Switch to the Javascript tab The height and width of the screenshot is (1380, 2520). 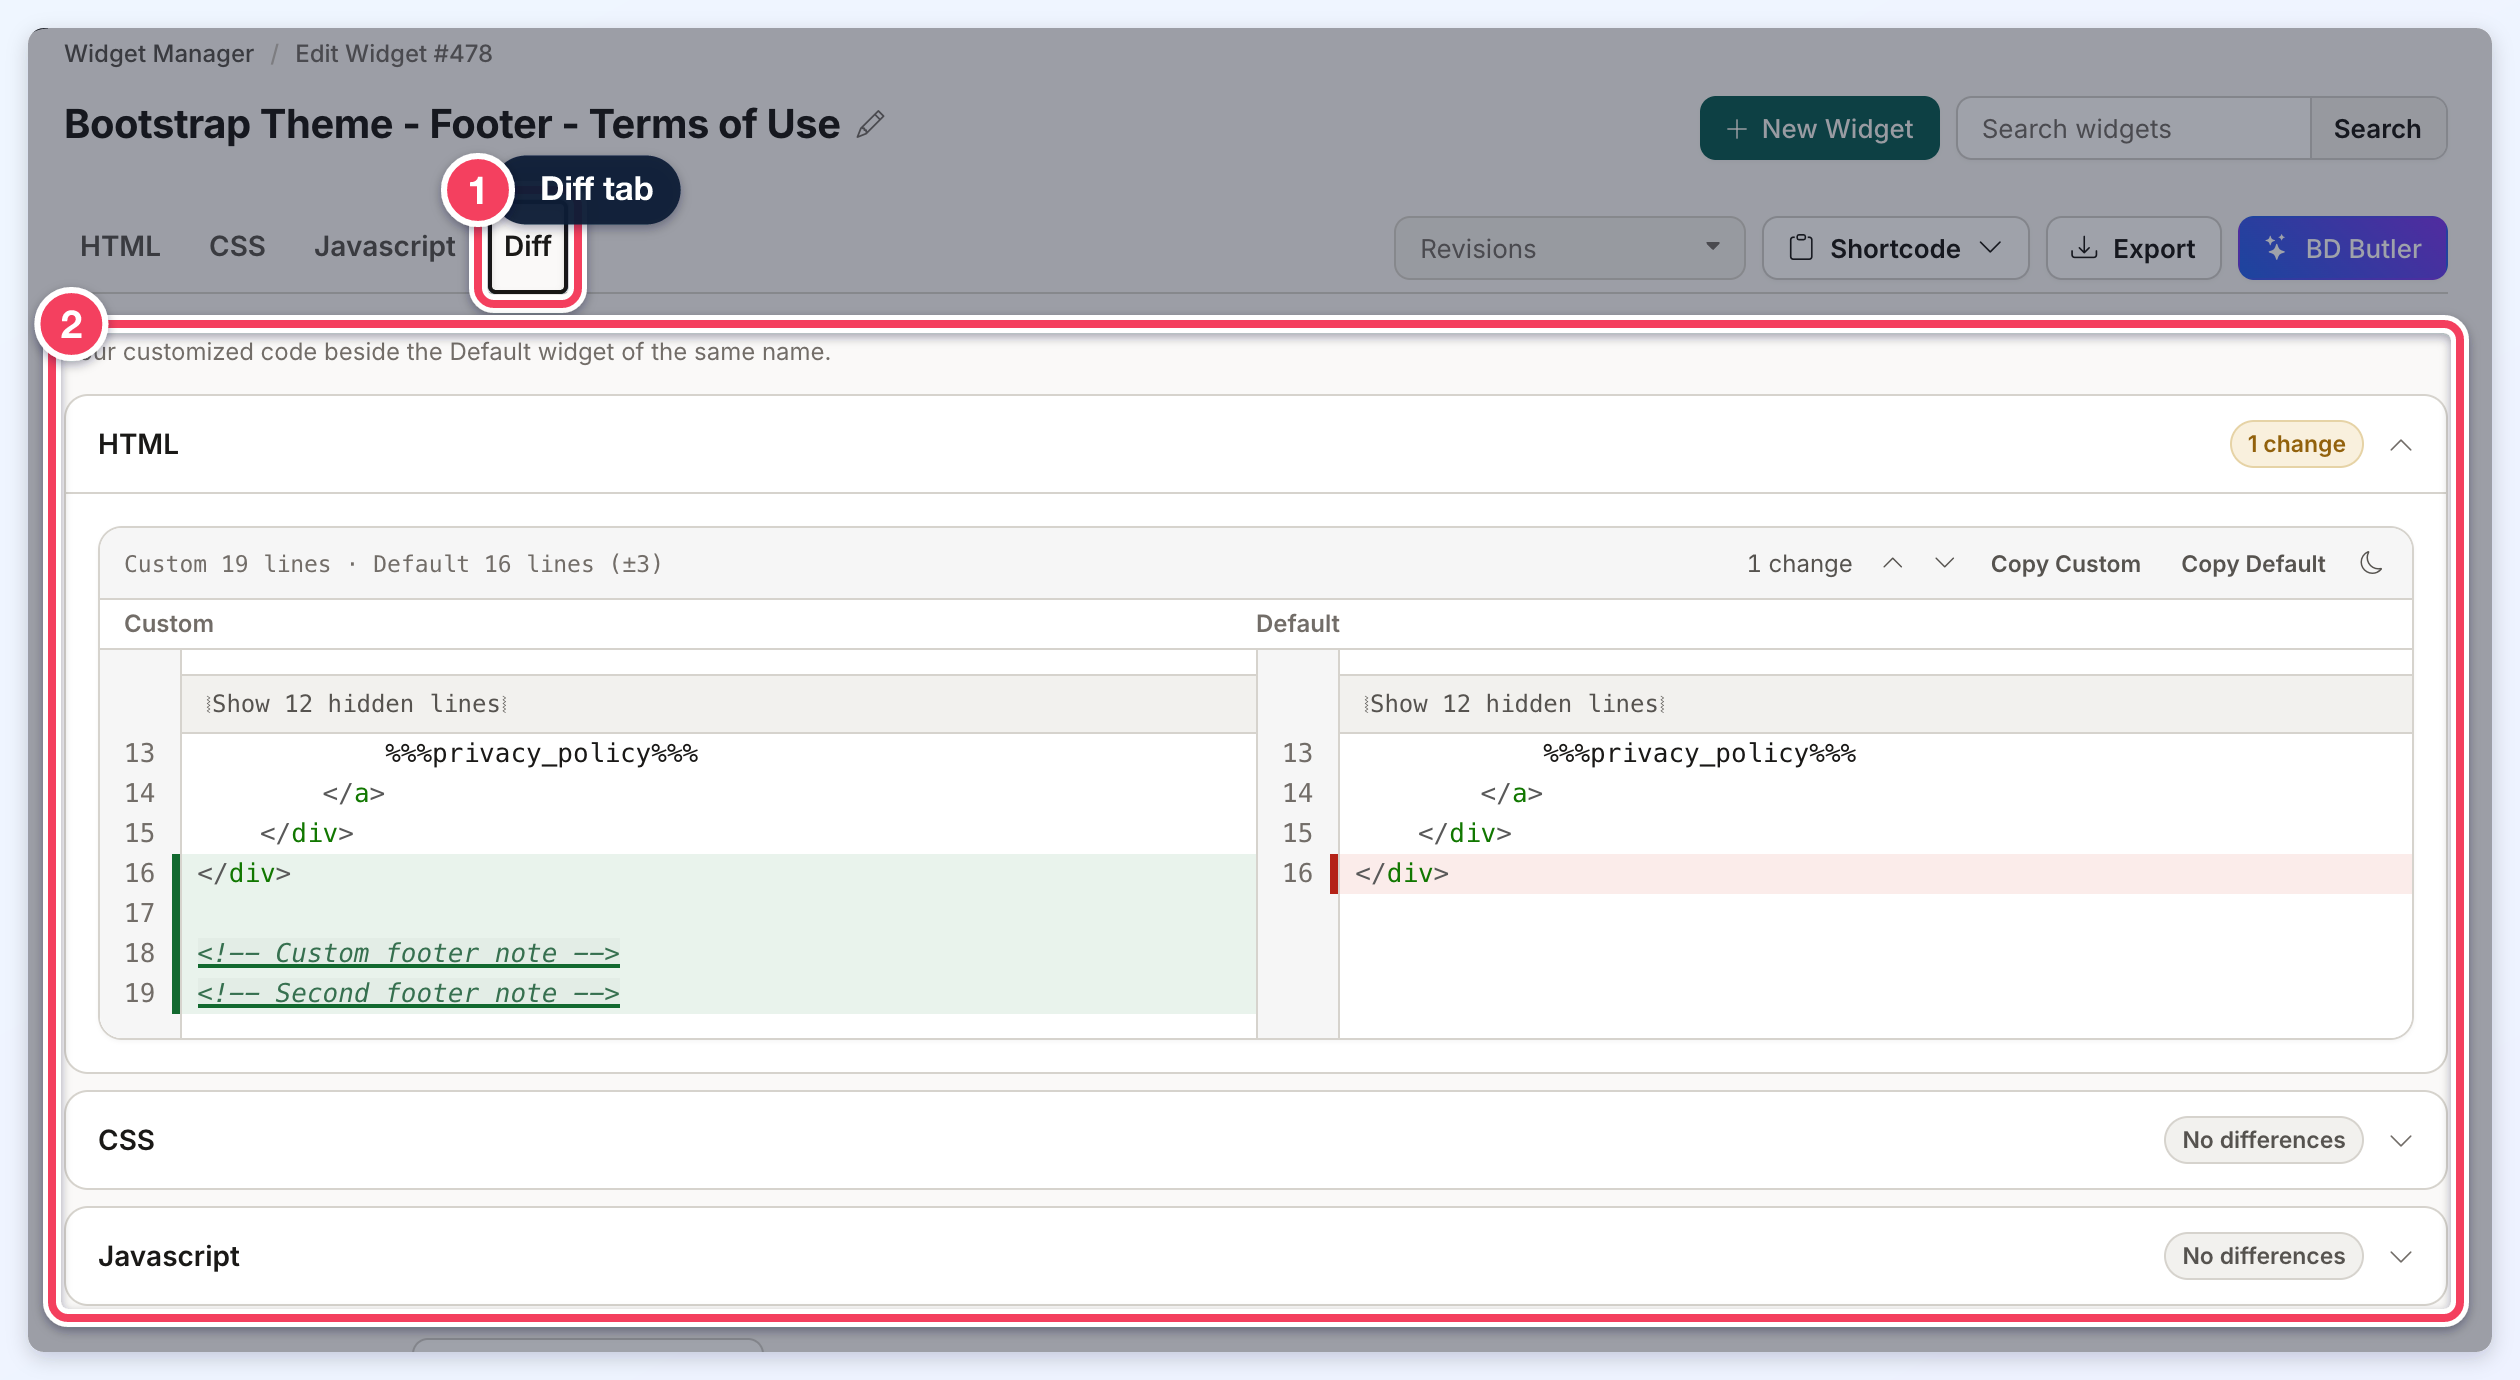coord(384,246)
